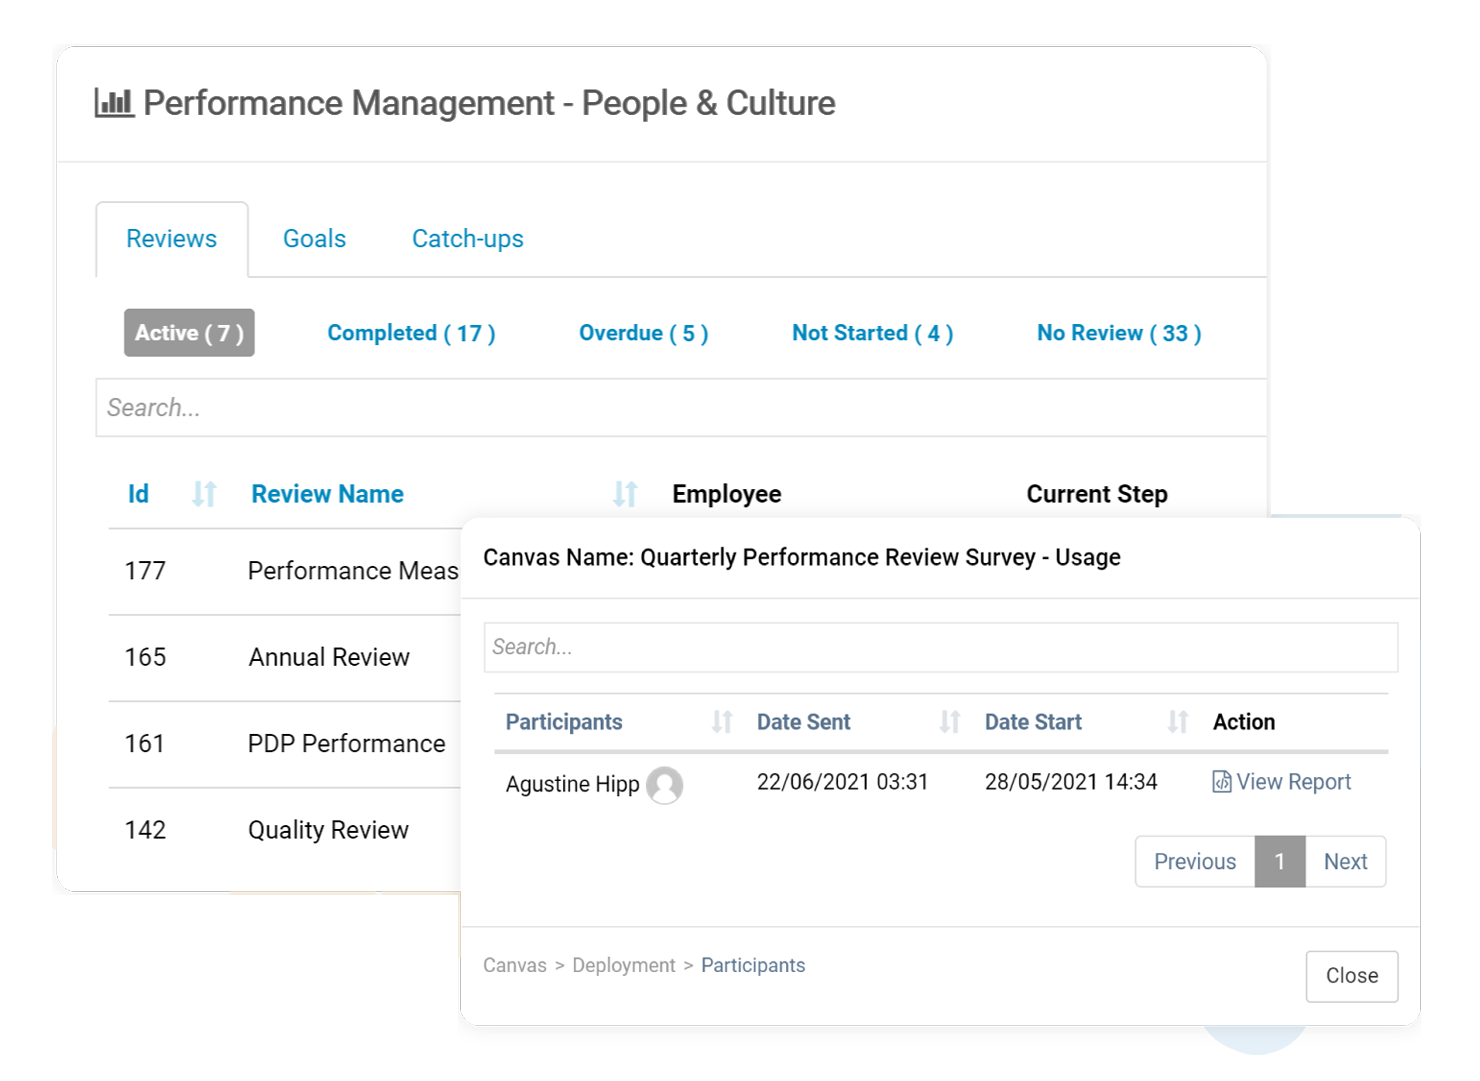The width and height of the screenshot is (1480, 1081).
Task: Open the PDP Performance review entry
Action: [346, 743]
